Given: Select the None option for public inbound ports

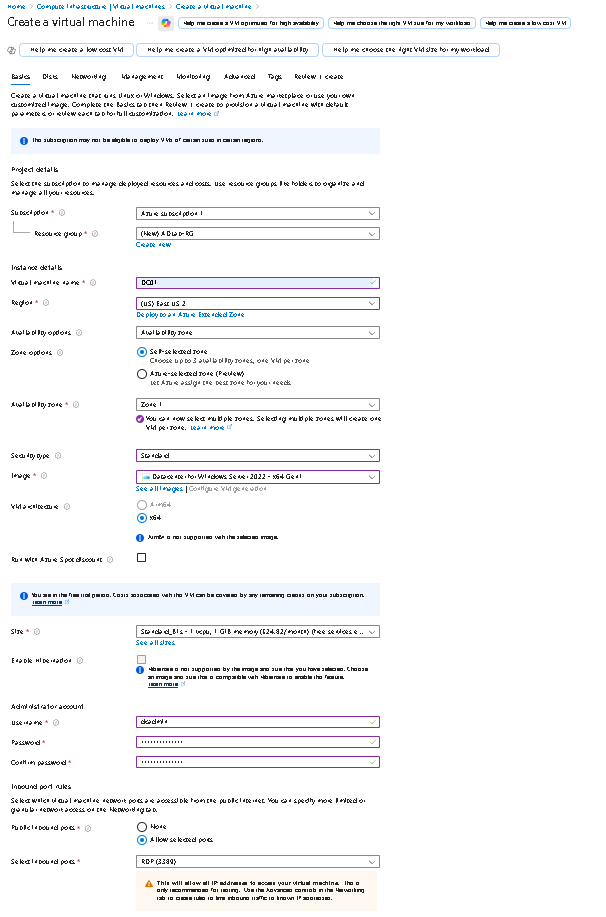Looking at the screenshot, I should pos(143,827).
